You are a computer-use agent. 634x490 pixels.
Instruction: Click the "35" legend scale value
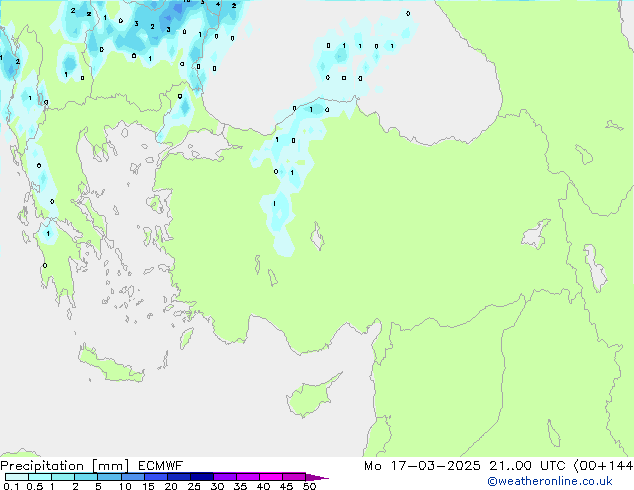pyautogui.click(x=240, y=486)
